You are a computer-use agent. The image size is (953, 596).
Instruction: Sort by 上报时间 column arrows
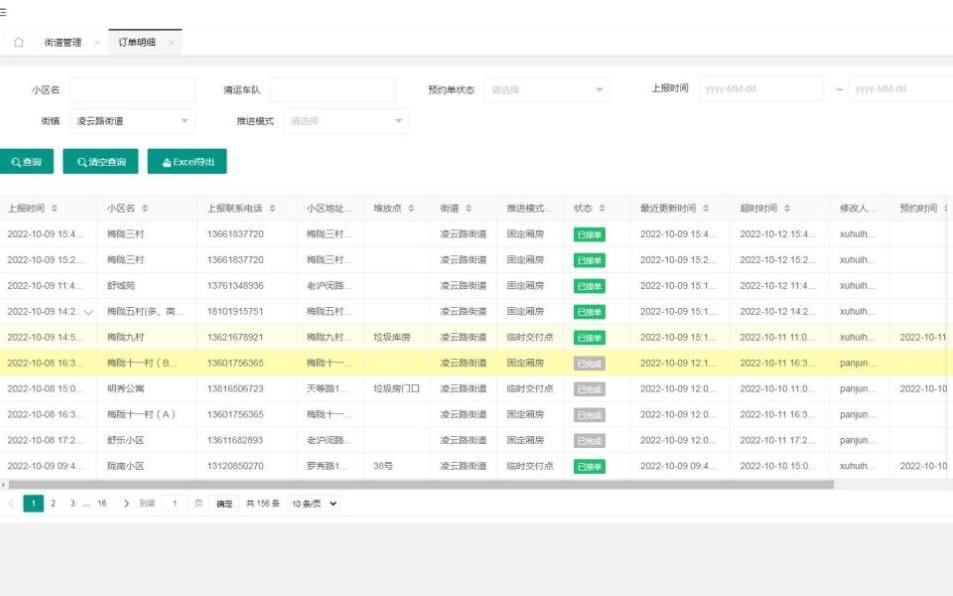click(54, 208)
